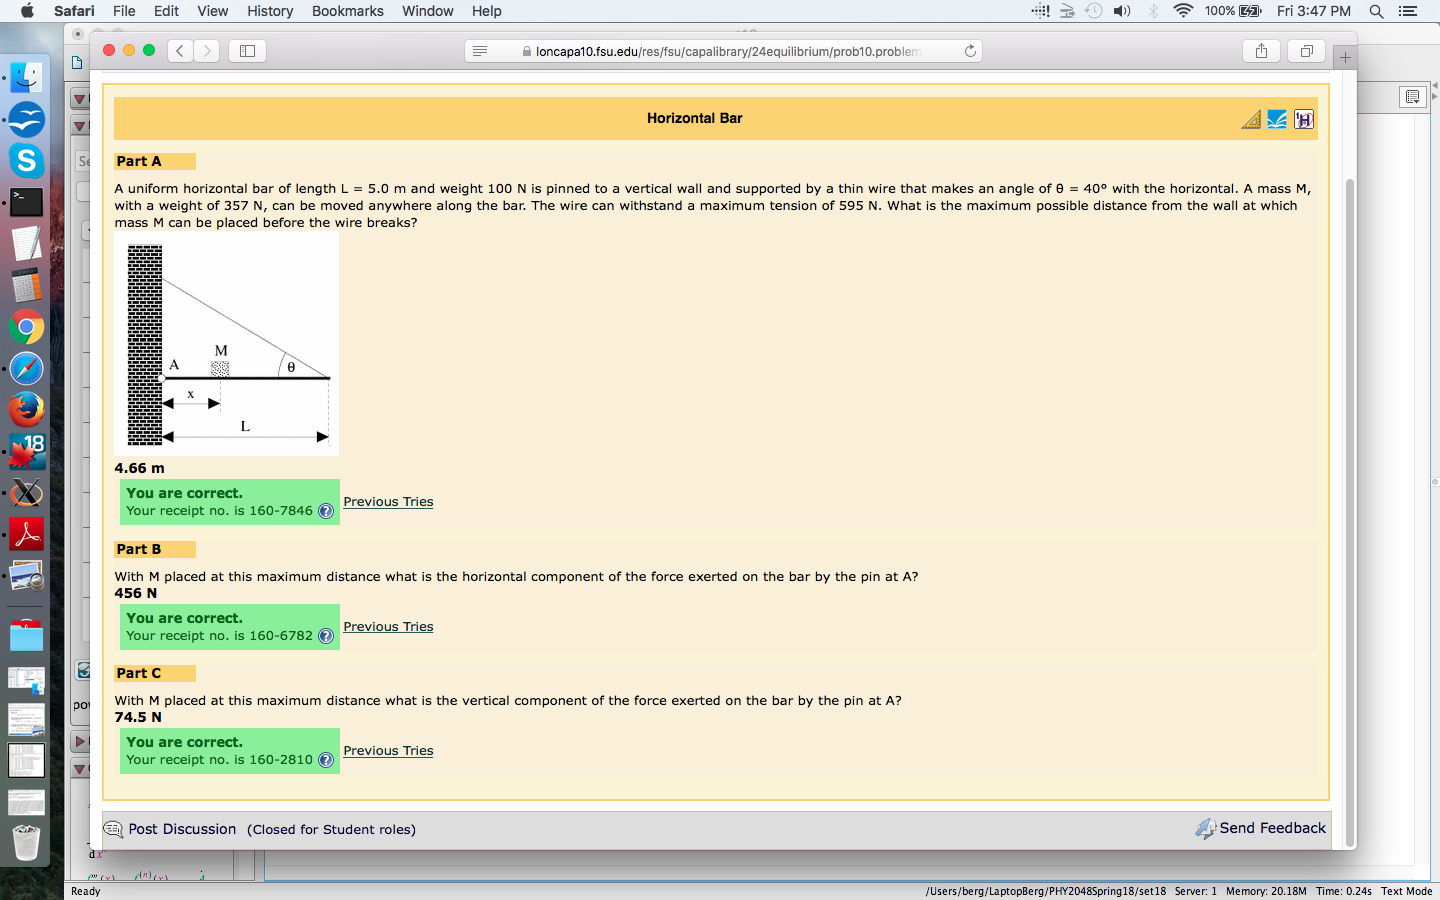Open the View menu
Viewport: 1440px width, 900px height.
(x=212, y=11)
